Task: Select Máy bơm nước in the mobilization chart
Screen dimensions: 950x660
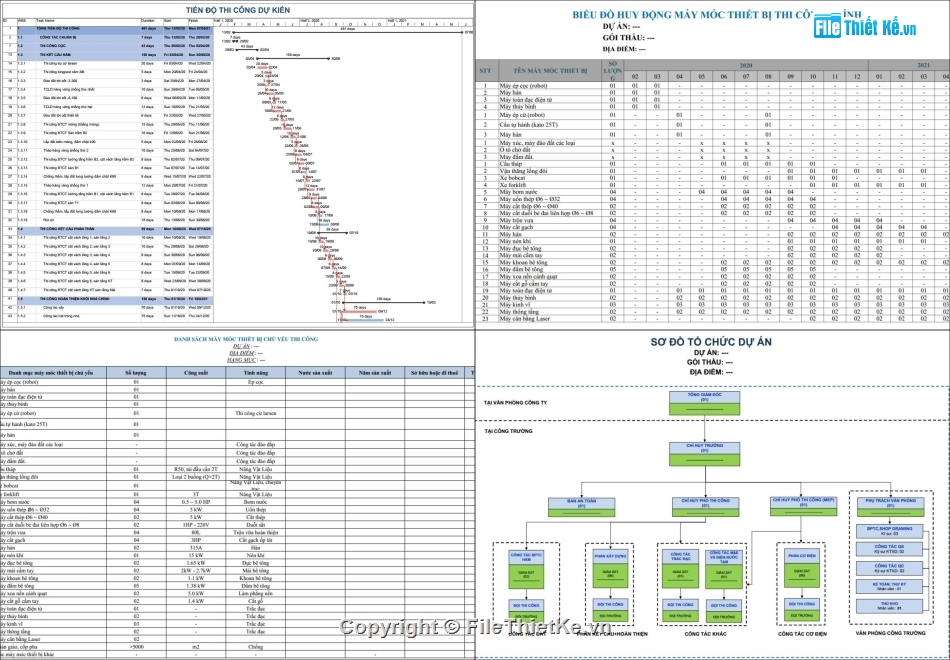Action: coord(519,192)
